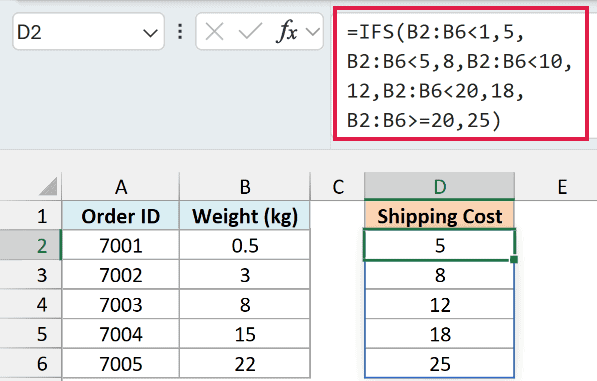
Task: Select cell containing 7001
Action: 120,245
